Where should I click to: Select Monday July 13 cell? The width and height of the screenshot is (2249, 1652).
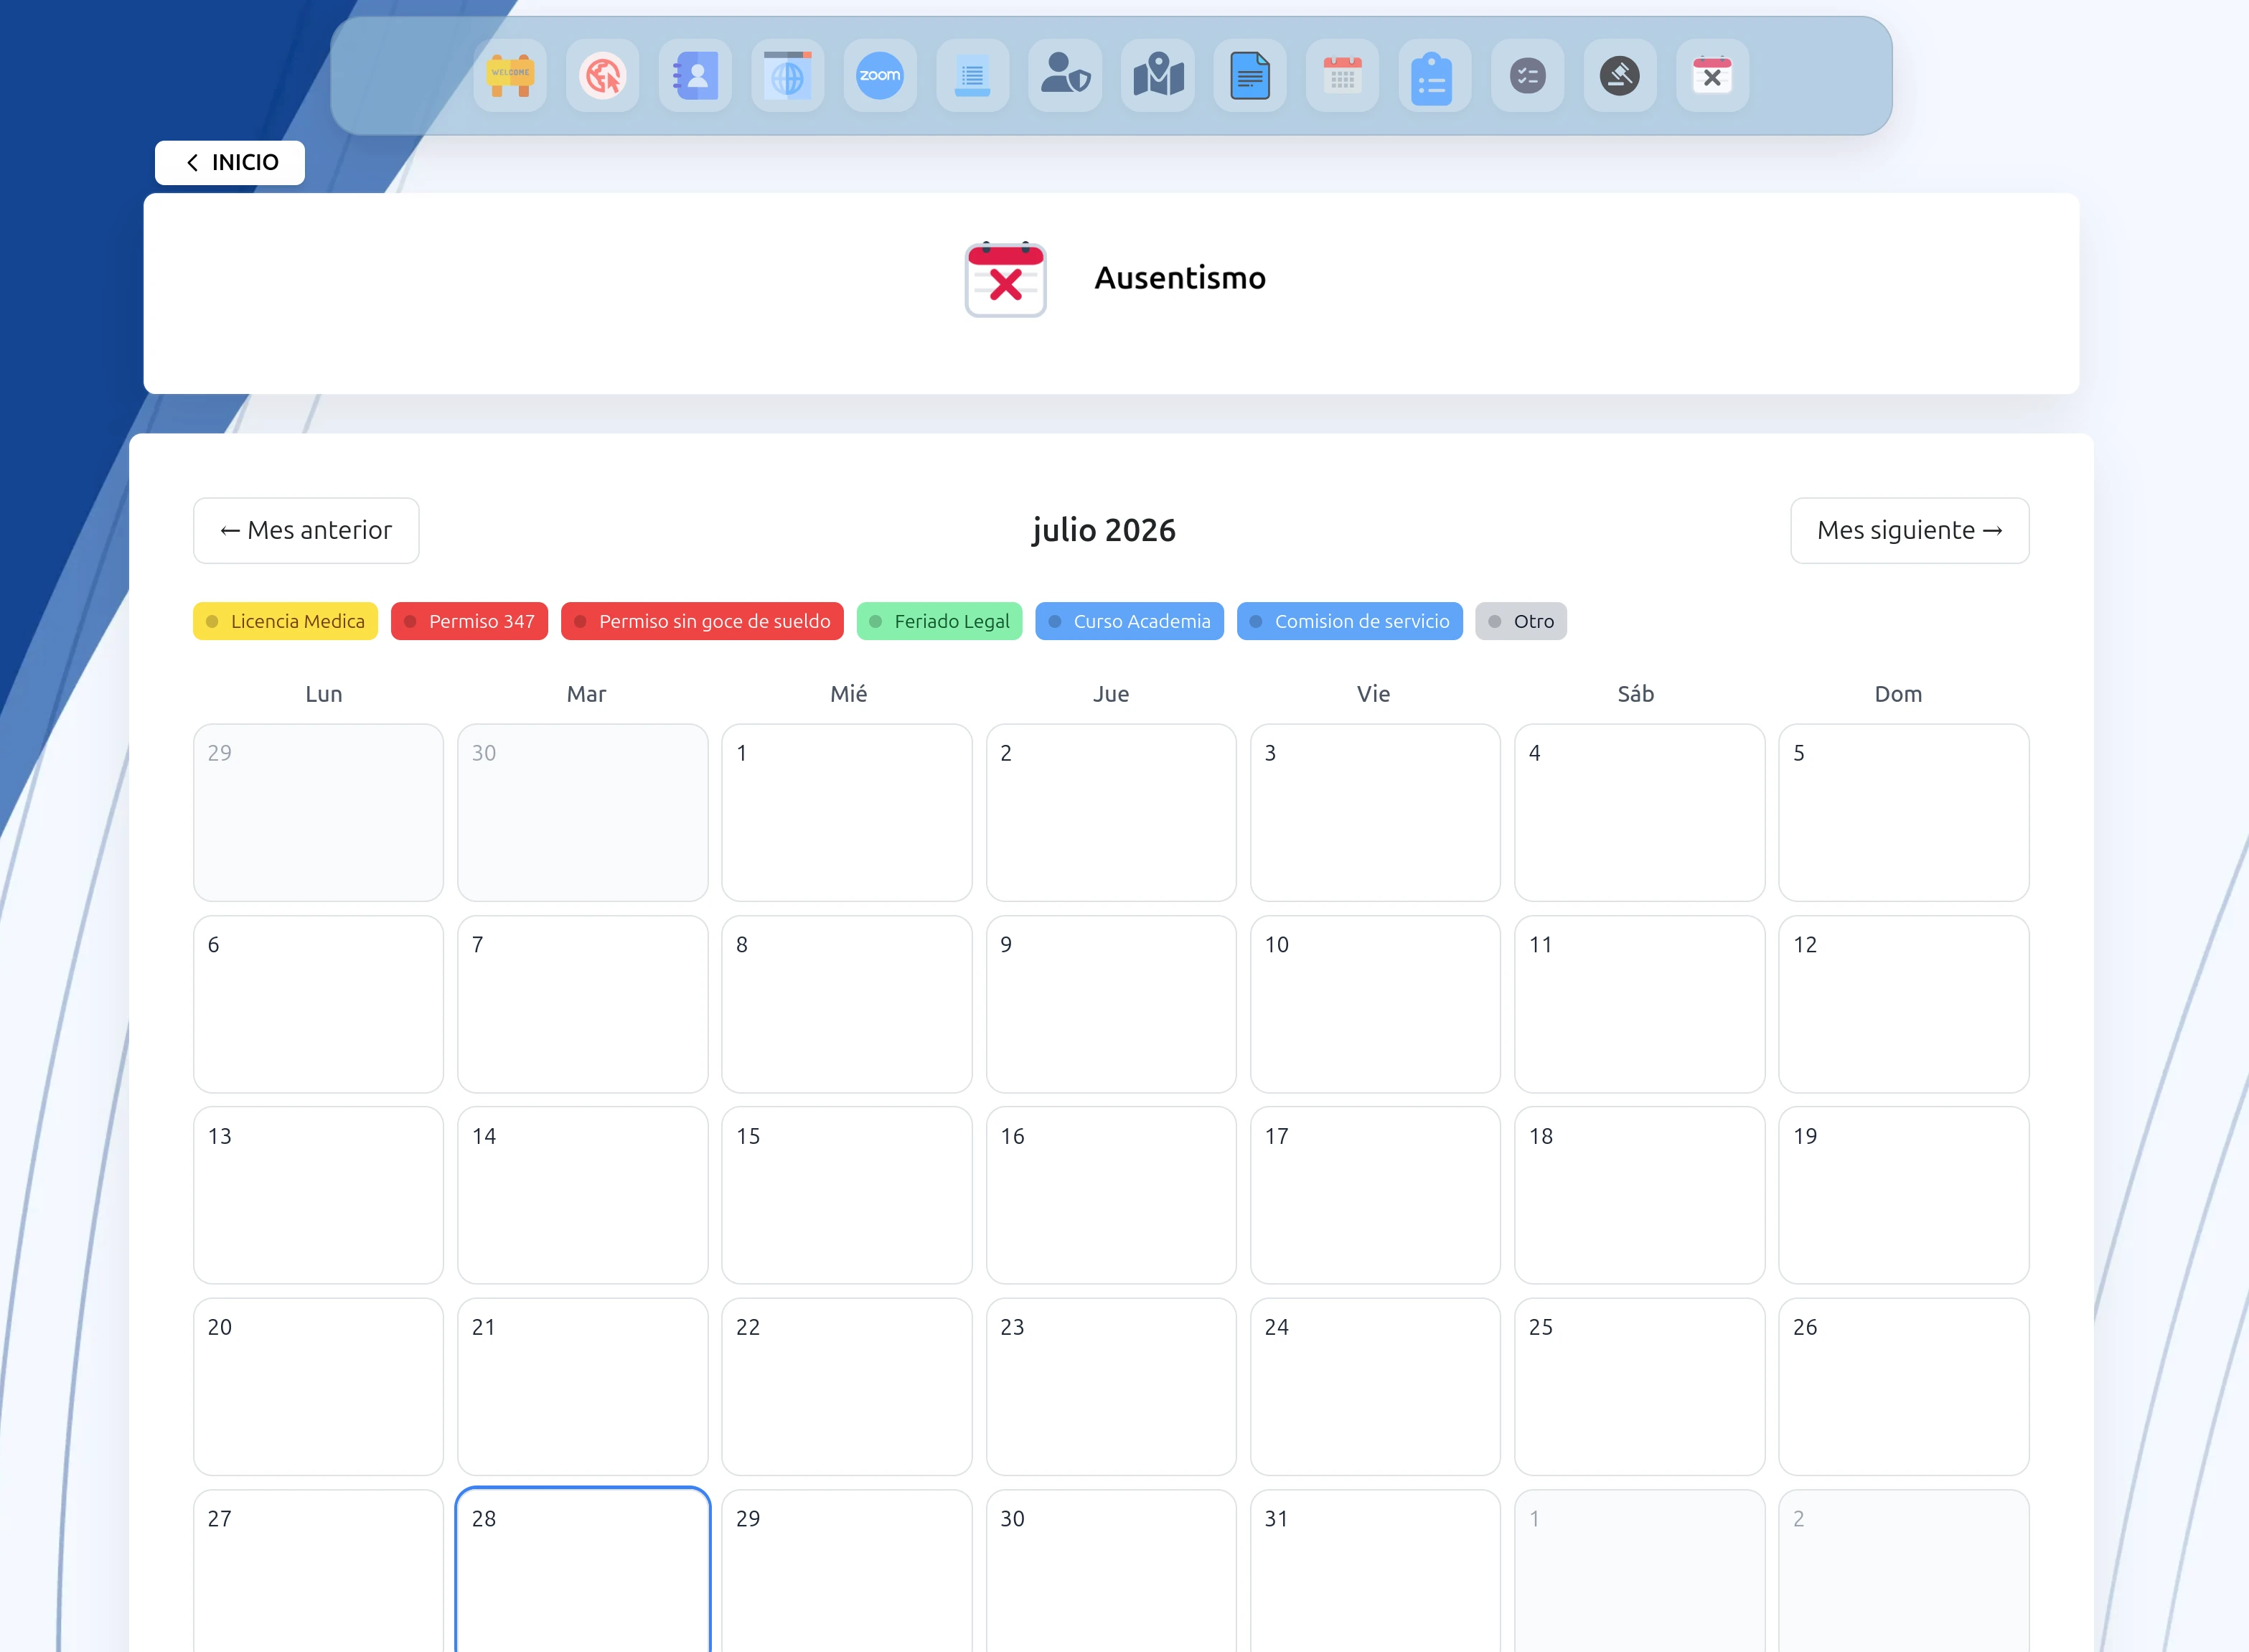click(x=318, y=1195)
